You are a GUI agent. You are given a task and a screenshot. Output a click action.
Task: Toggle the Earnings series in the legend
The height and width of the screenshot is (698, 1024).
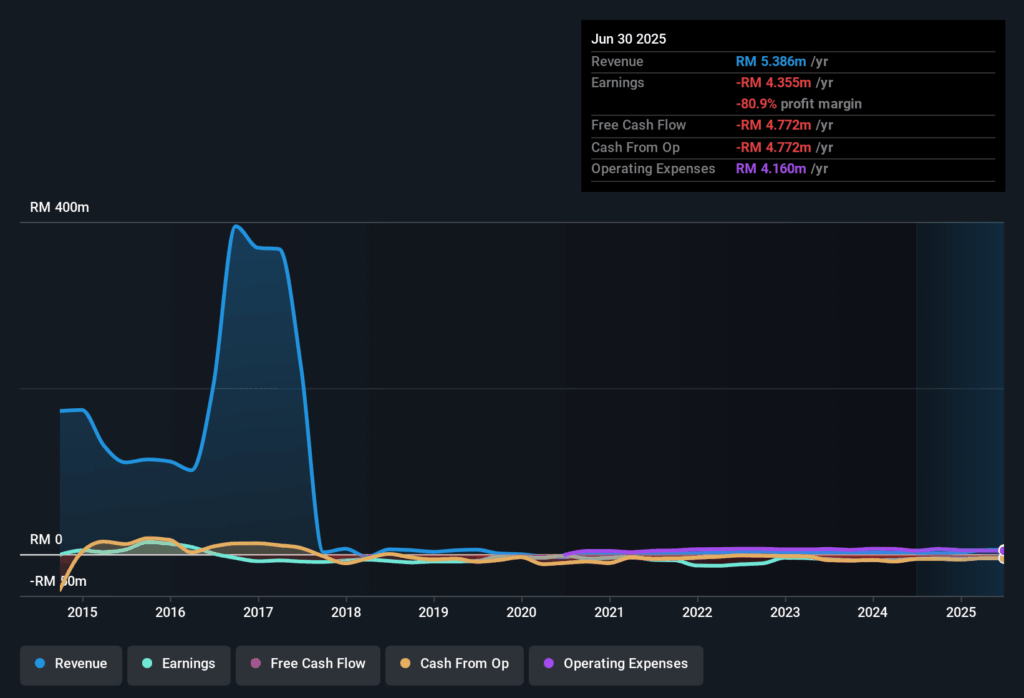tap(179, 664)
